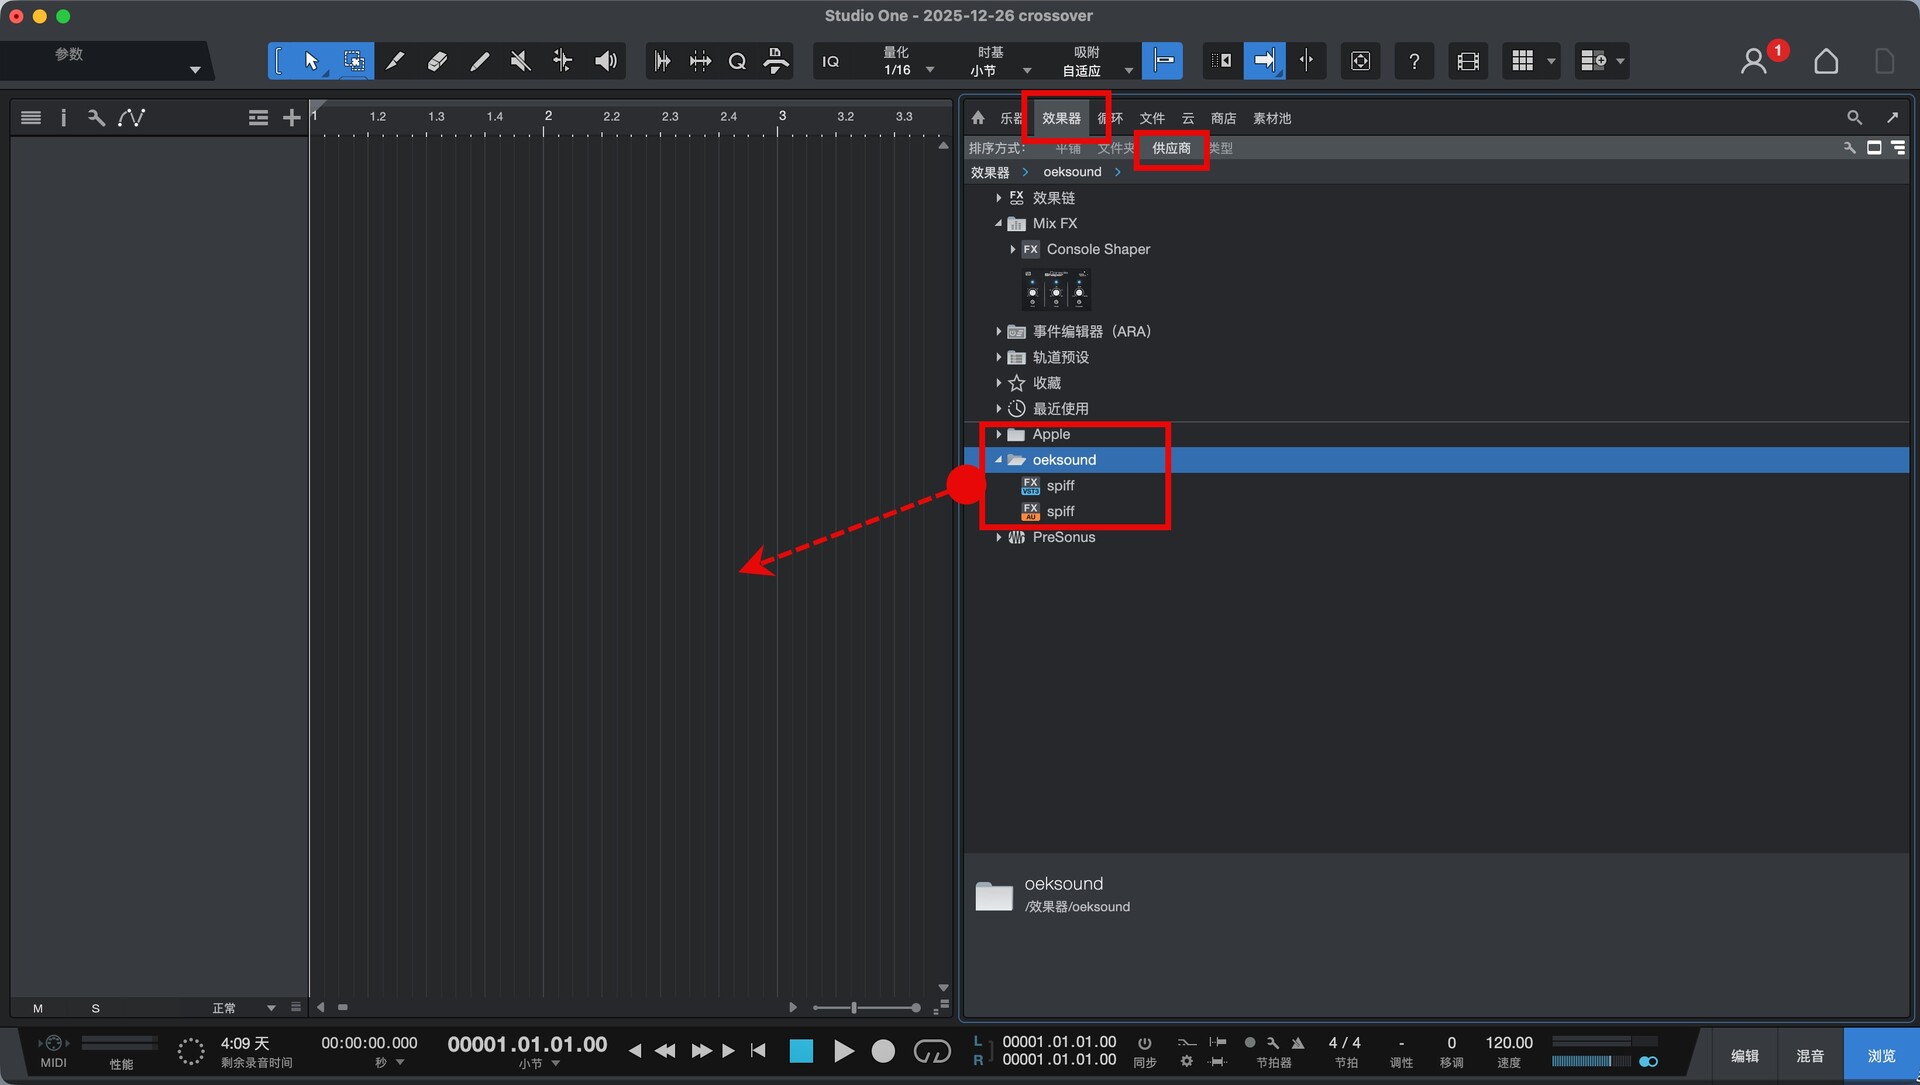Select the Mute tool
This screenshot has height=1085, width=1920.
520,61
